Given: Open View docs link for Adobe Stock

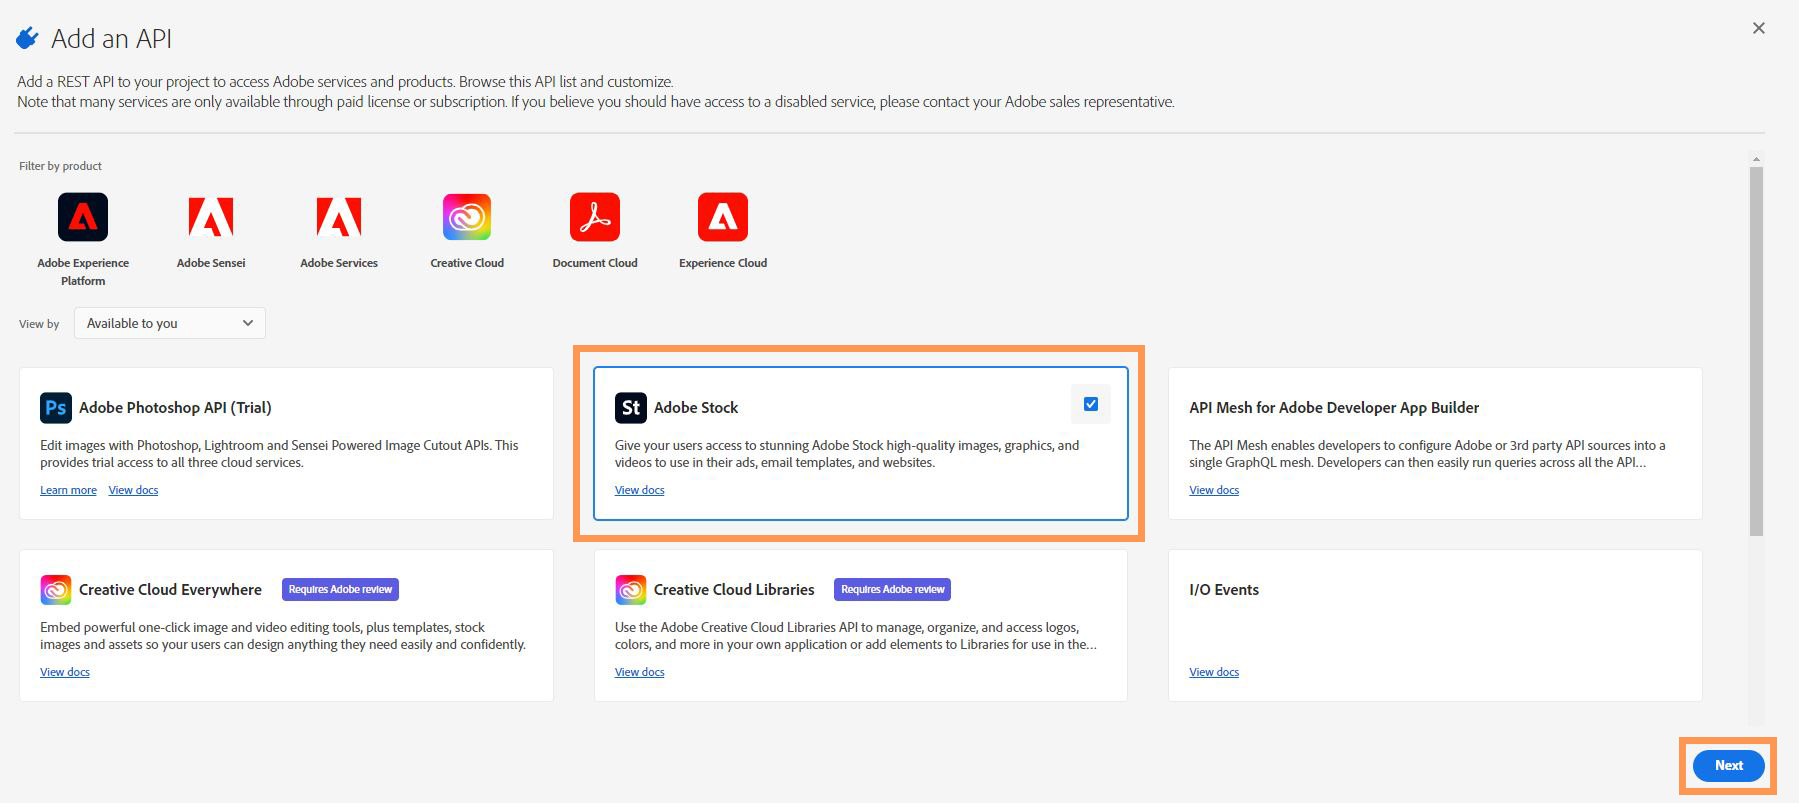Looking at the screenshot, I should 640,490.
